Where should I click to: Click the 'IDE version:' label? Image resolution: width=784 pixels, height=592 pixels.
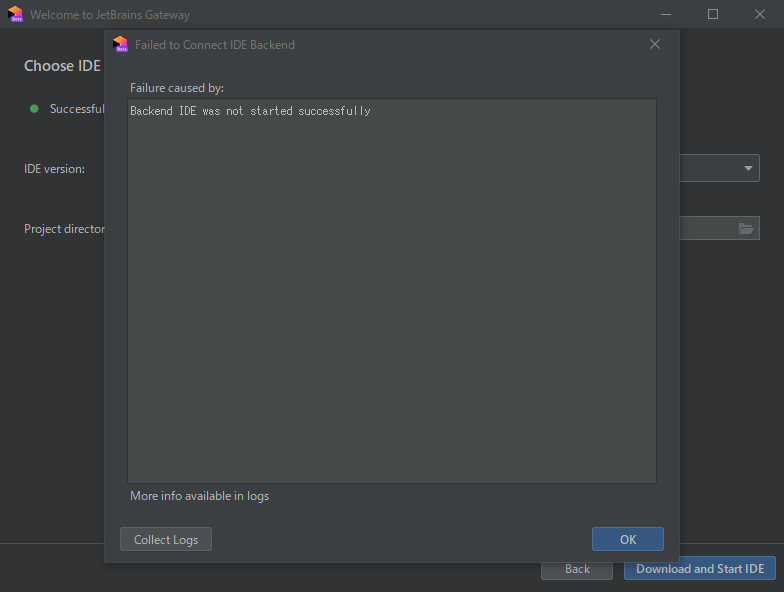(54, 169)
